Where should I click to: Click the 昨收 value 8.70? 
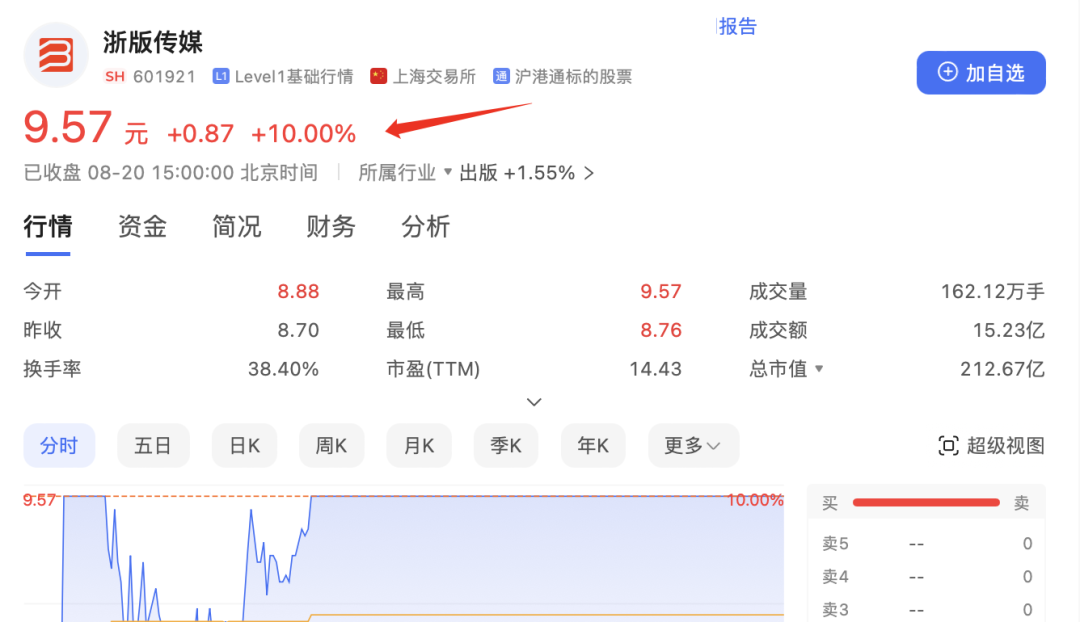coord(298,330)
